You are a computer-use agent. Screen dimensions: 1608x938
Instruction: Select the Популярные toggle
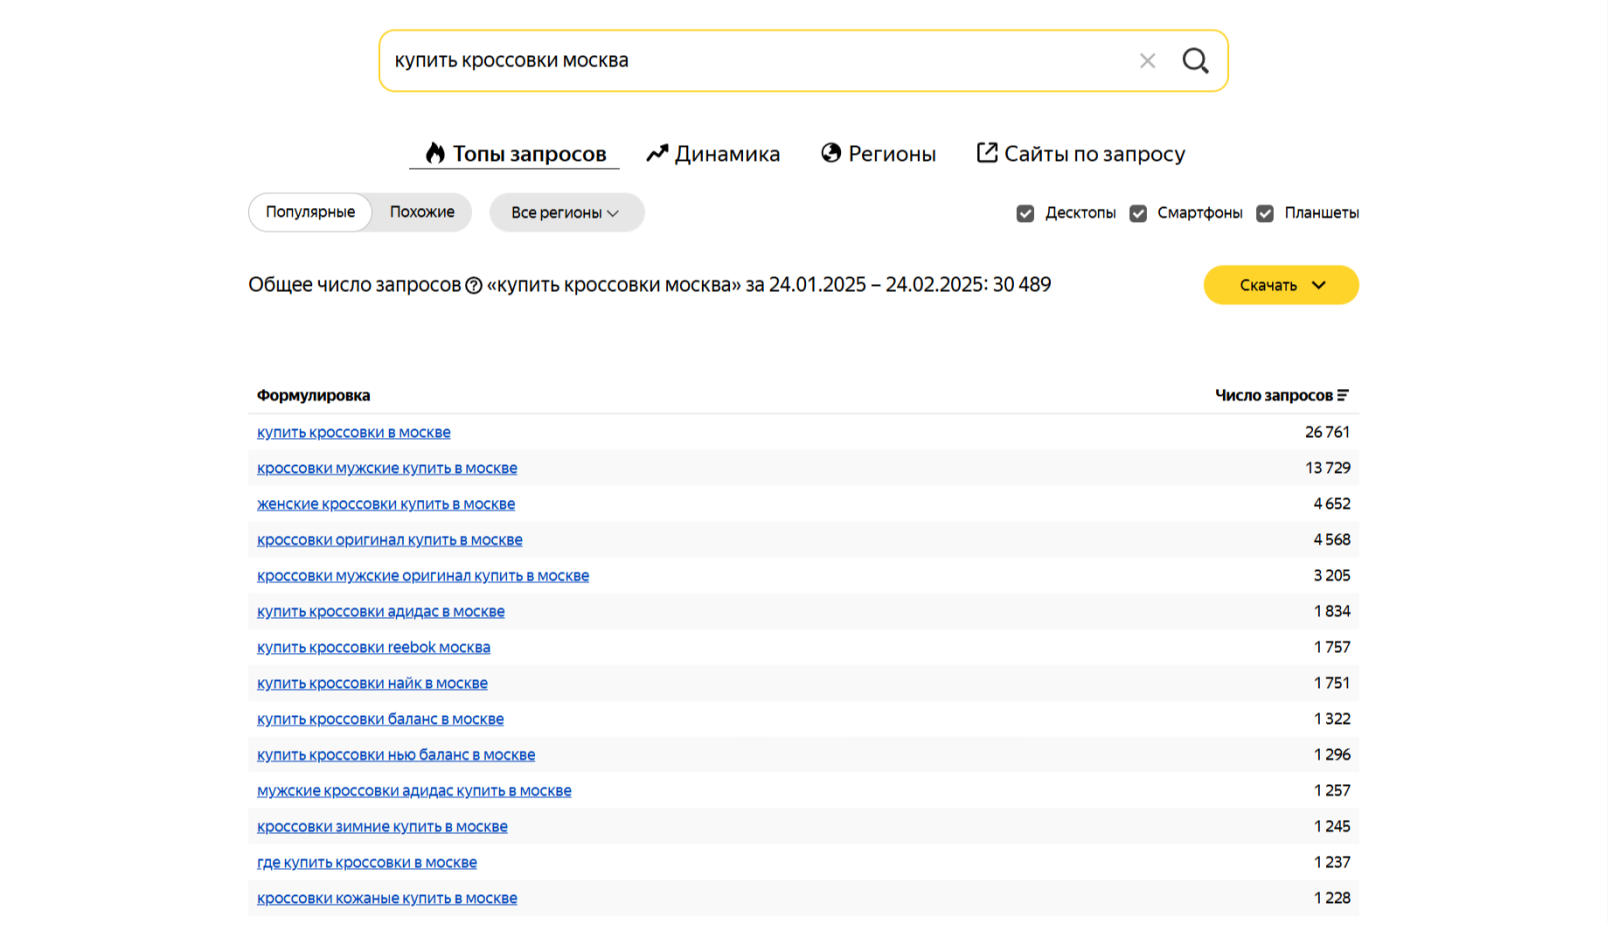click(310, 212)
